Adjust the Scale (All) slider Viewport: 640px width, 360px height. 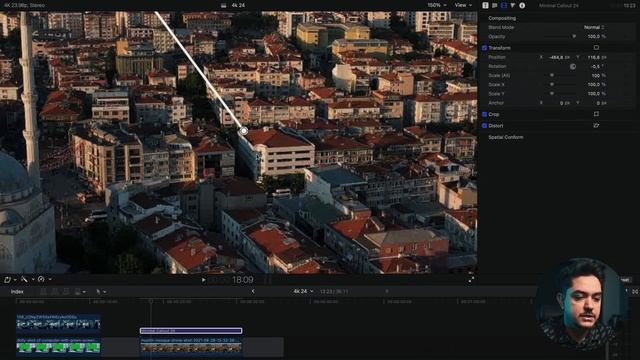(561, 76)
